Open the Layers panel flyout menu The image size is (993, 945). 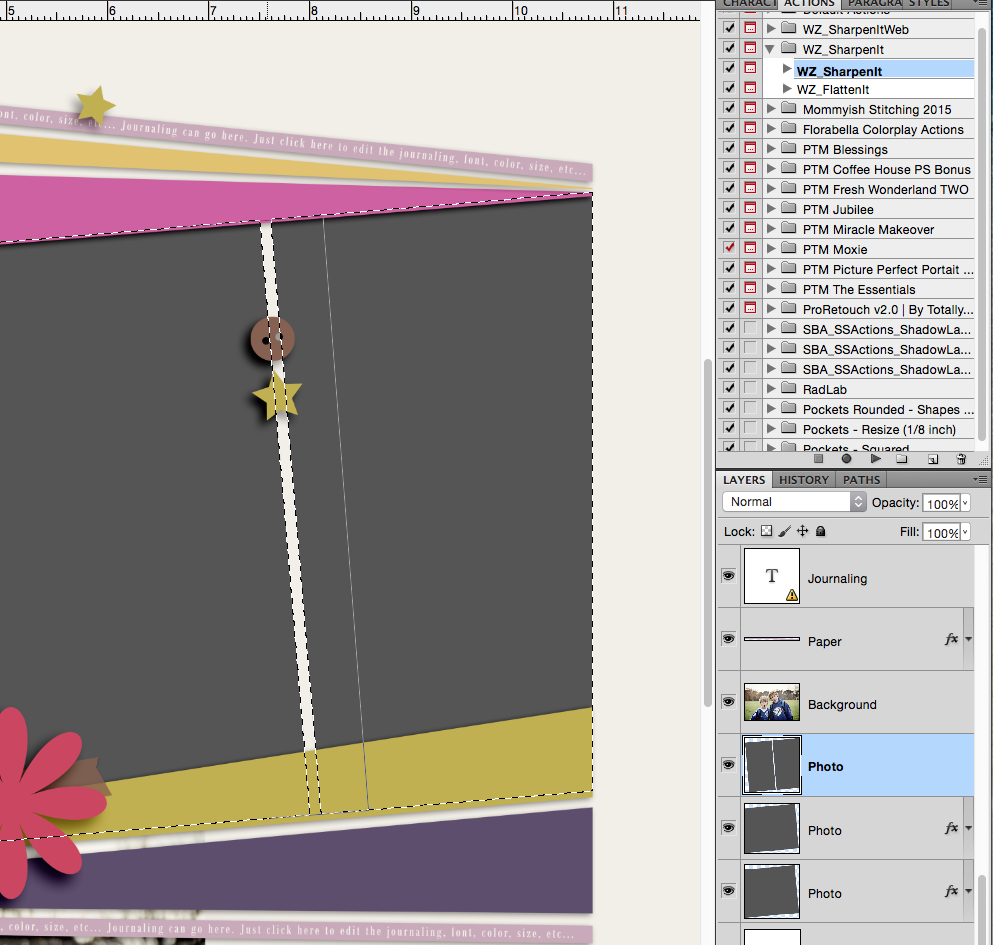(981, 480)
